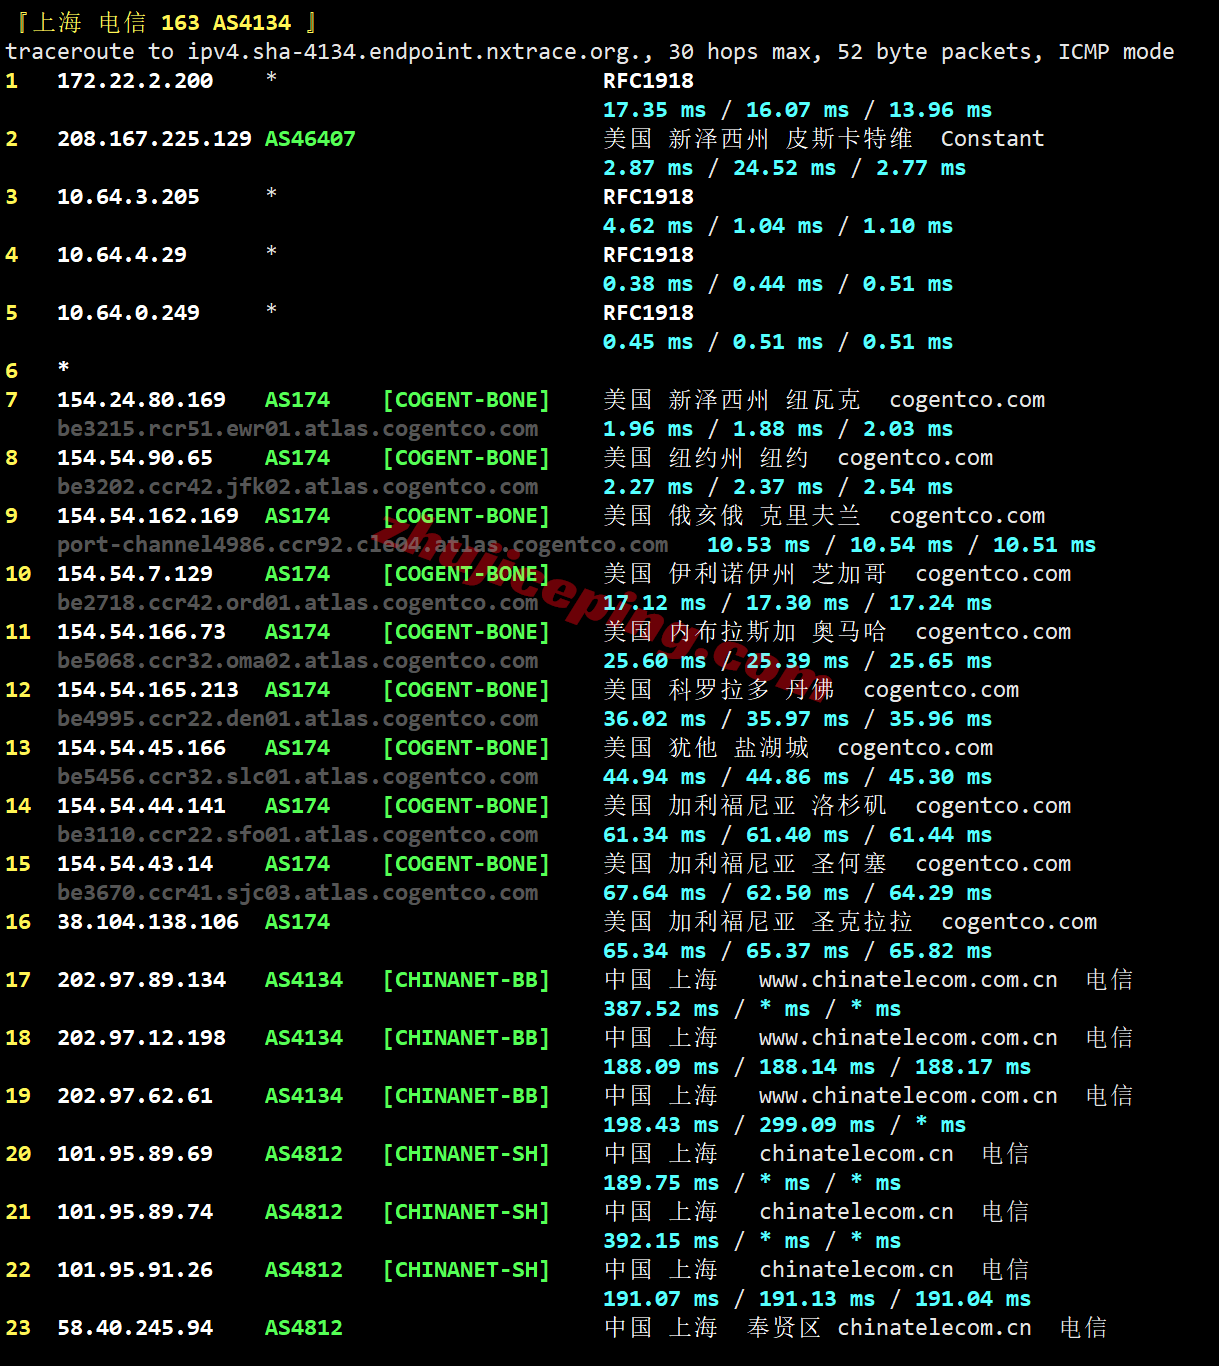Click the provider name 'Constant'
The width and height of the screenshot is (1219, 1366).
coord(992,139)
